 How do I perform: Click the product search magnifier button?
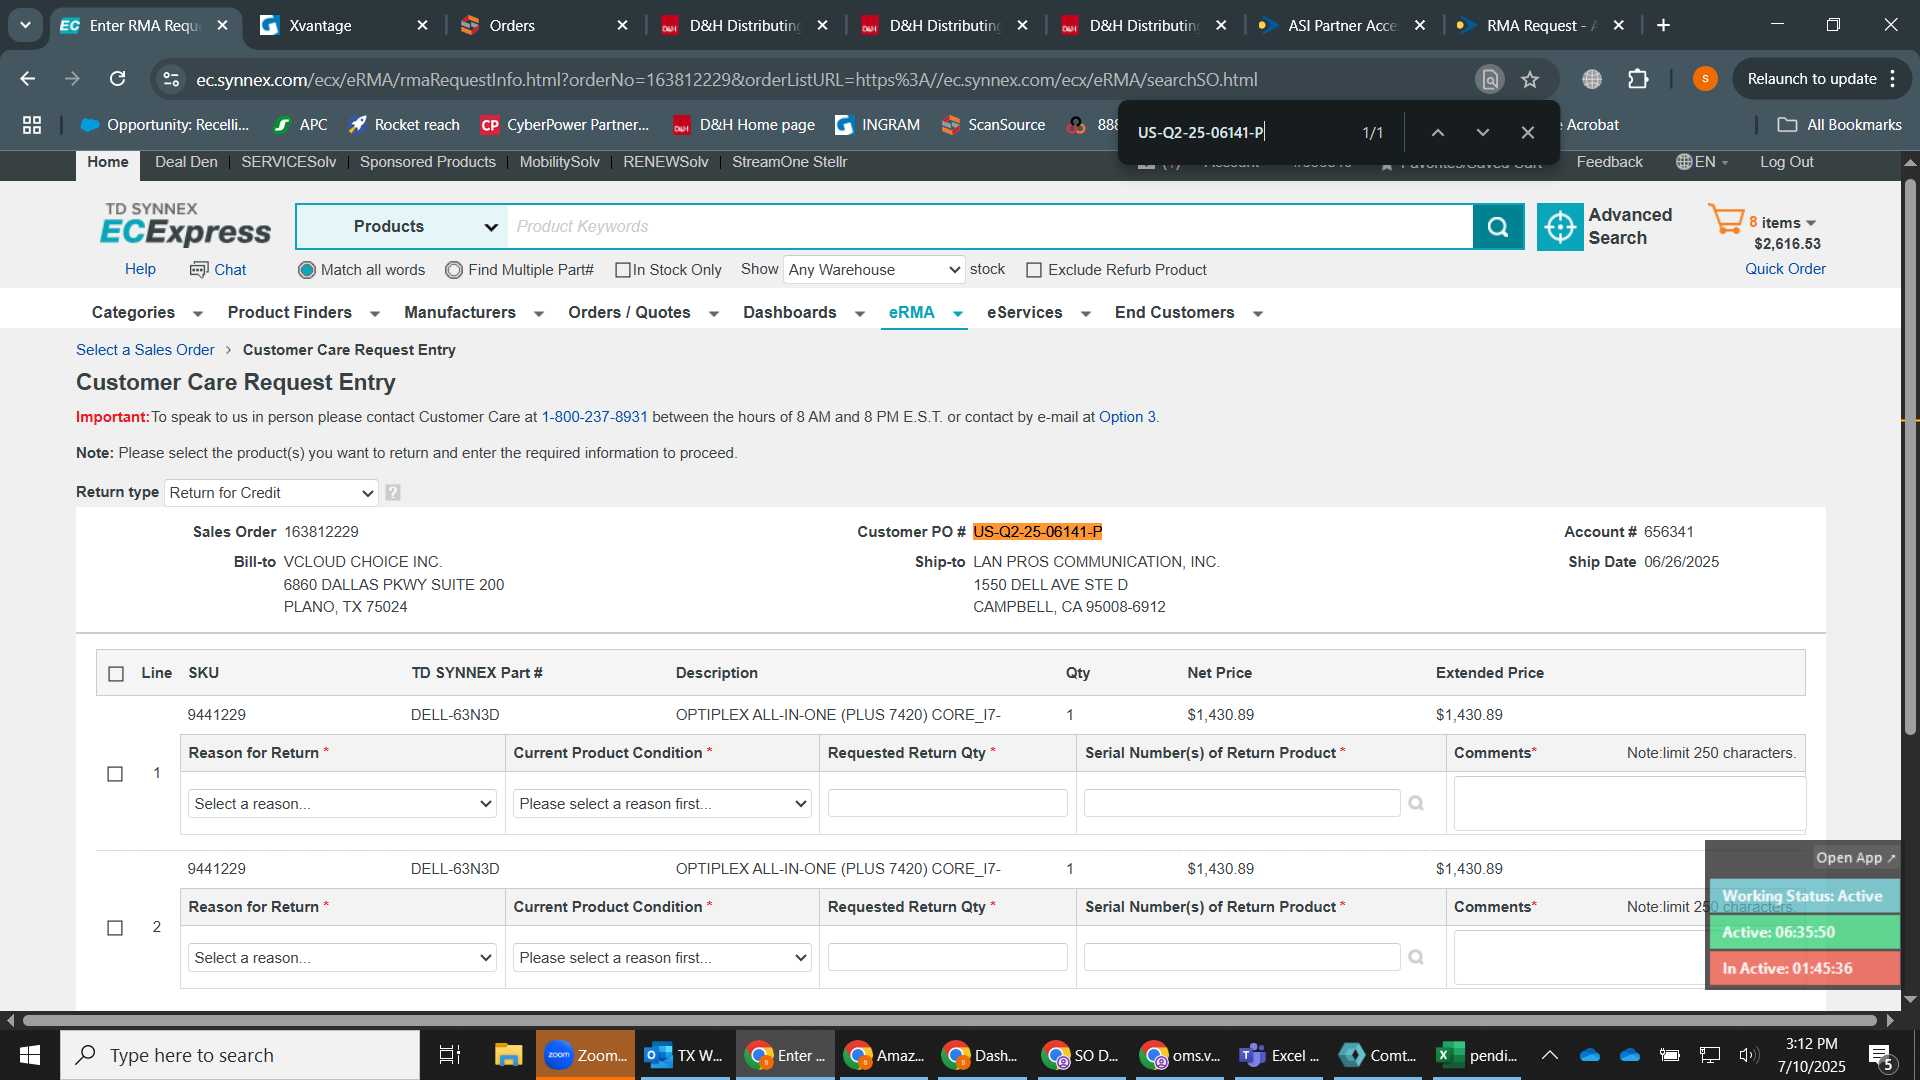(1498, 227)
